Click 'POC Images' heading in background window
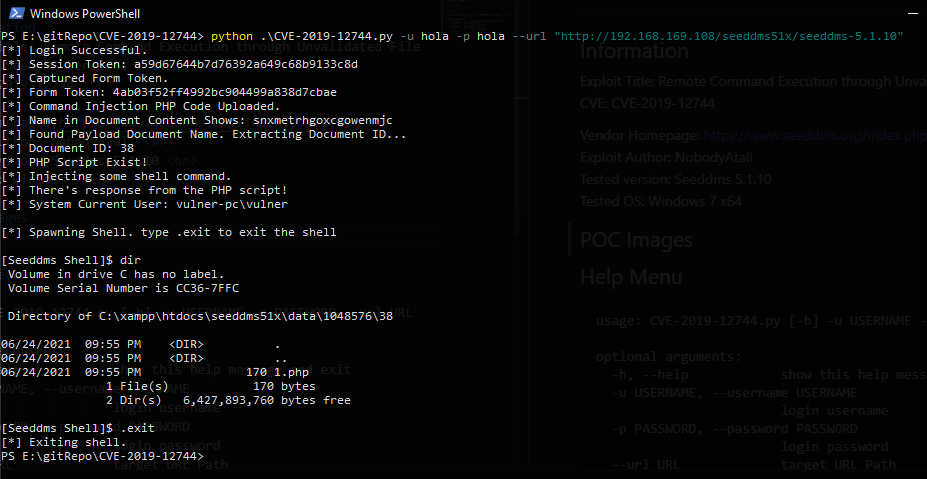The height and width of the screenshot is (479, 927). pos(636,240)
